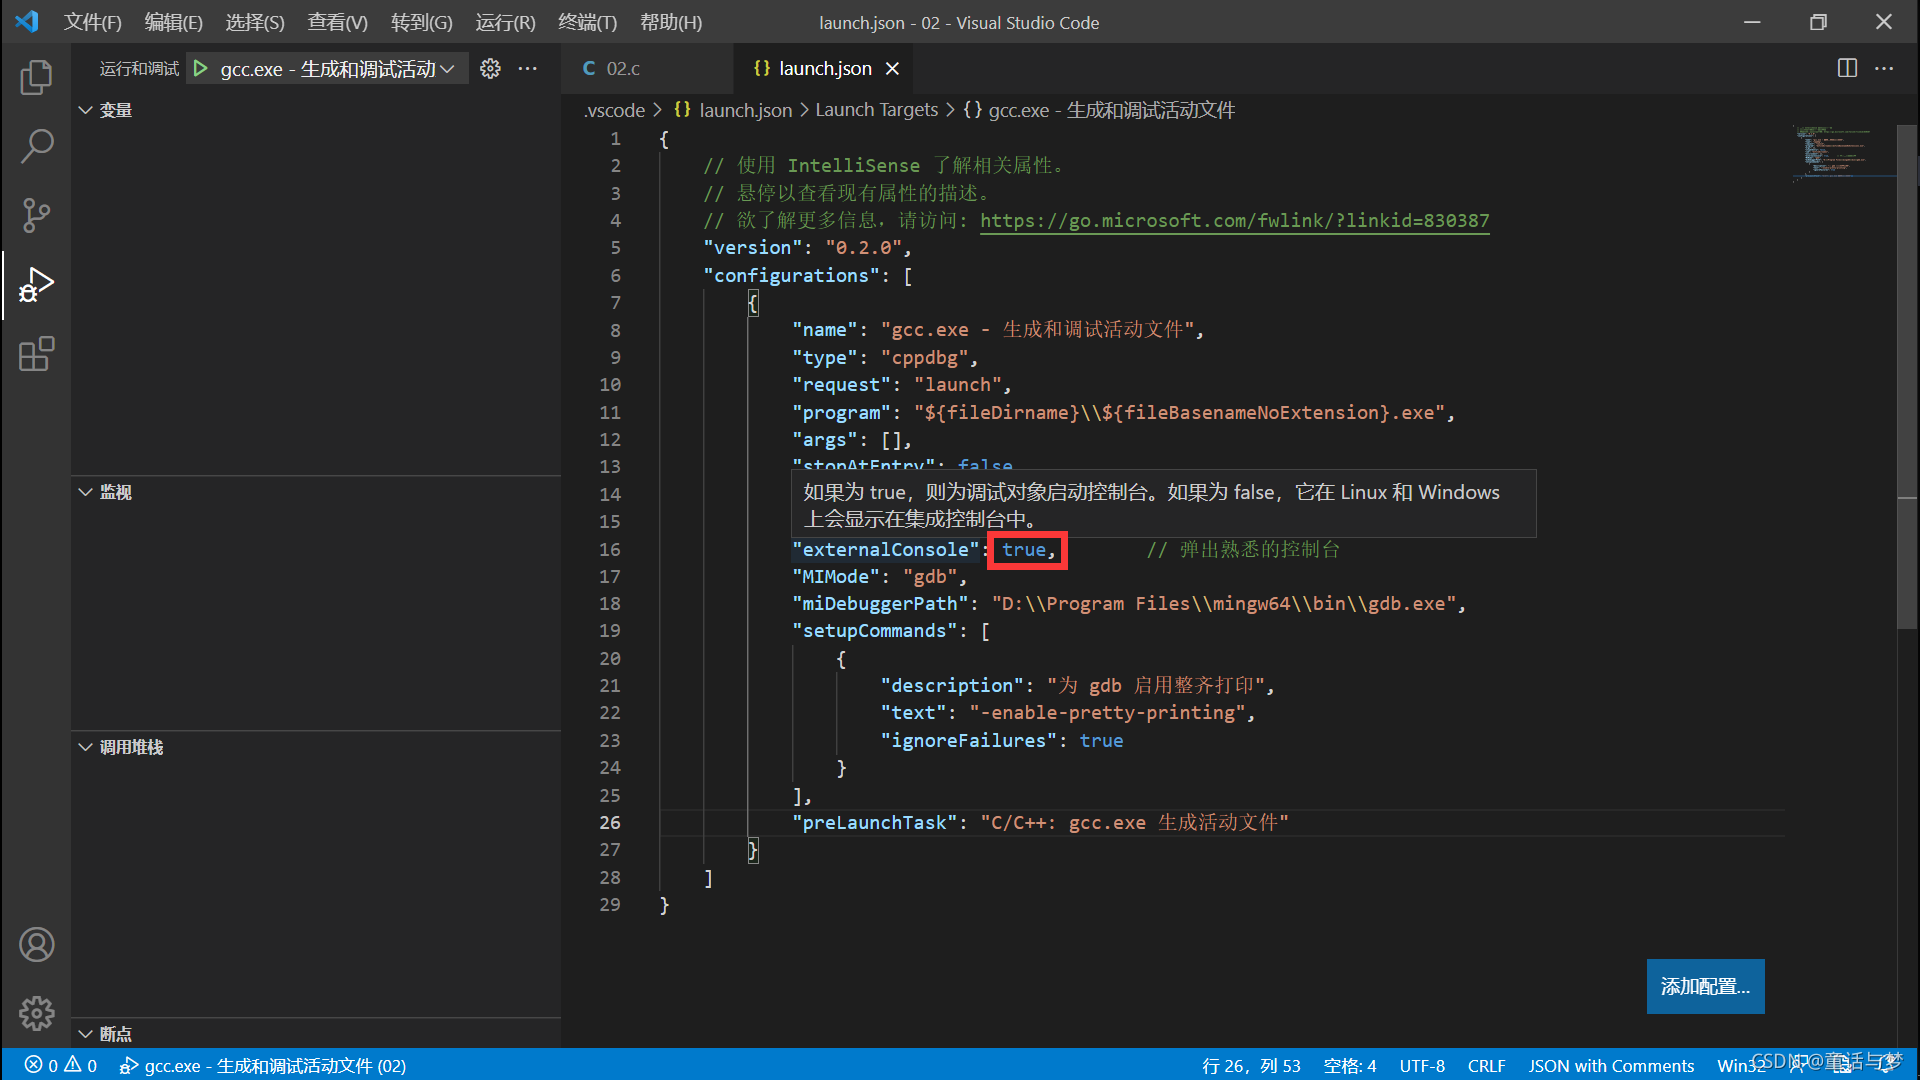The image size is (1920, 1080).
Task: Switch to the 02.c editor tab
Action: pos(647,68)
